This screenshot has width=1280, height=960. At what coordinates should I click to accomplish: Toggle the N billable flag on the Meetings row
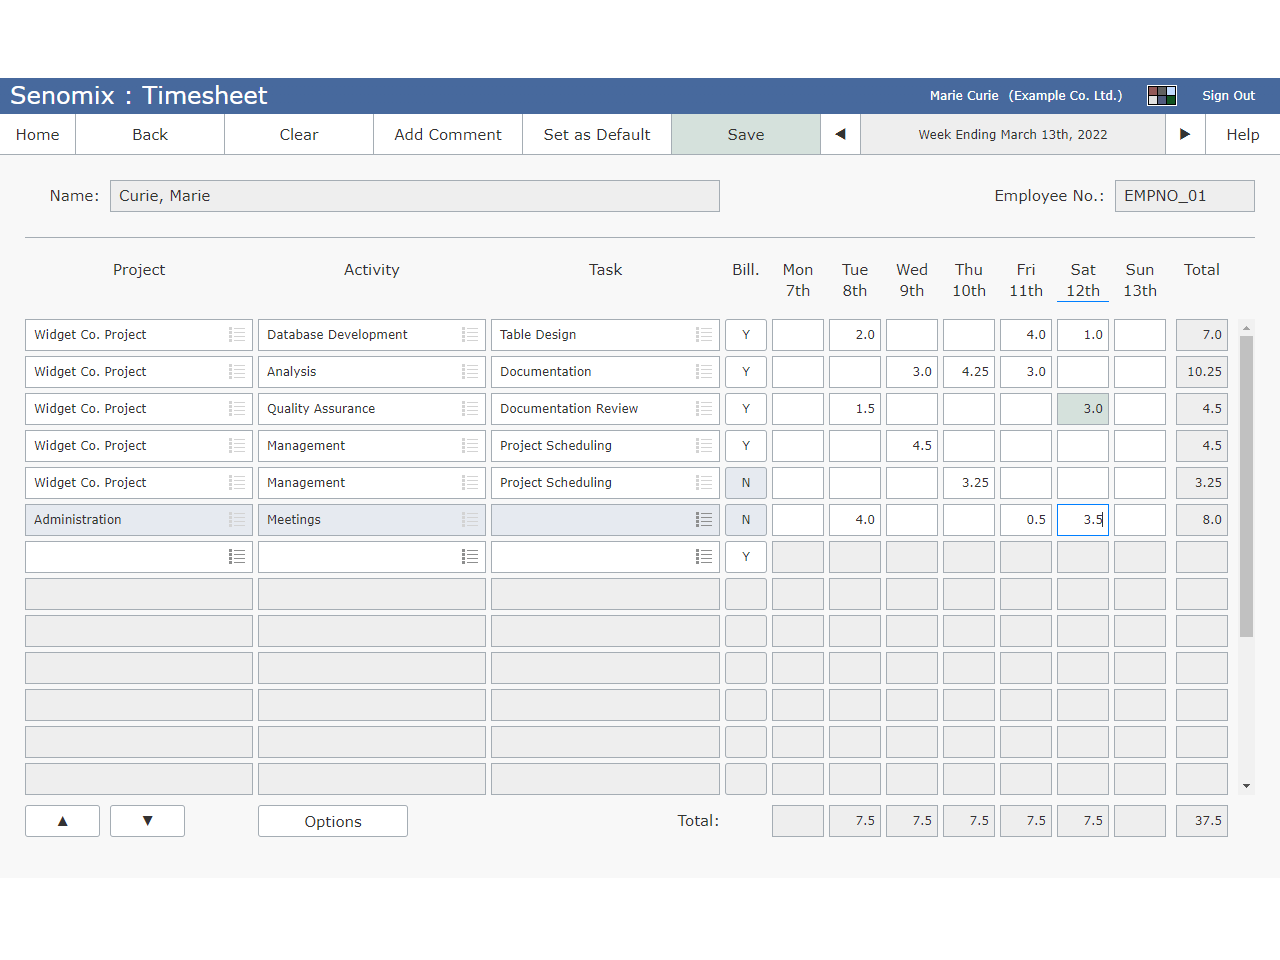tap(745, 519)
